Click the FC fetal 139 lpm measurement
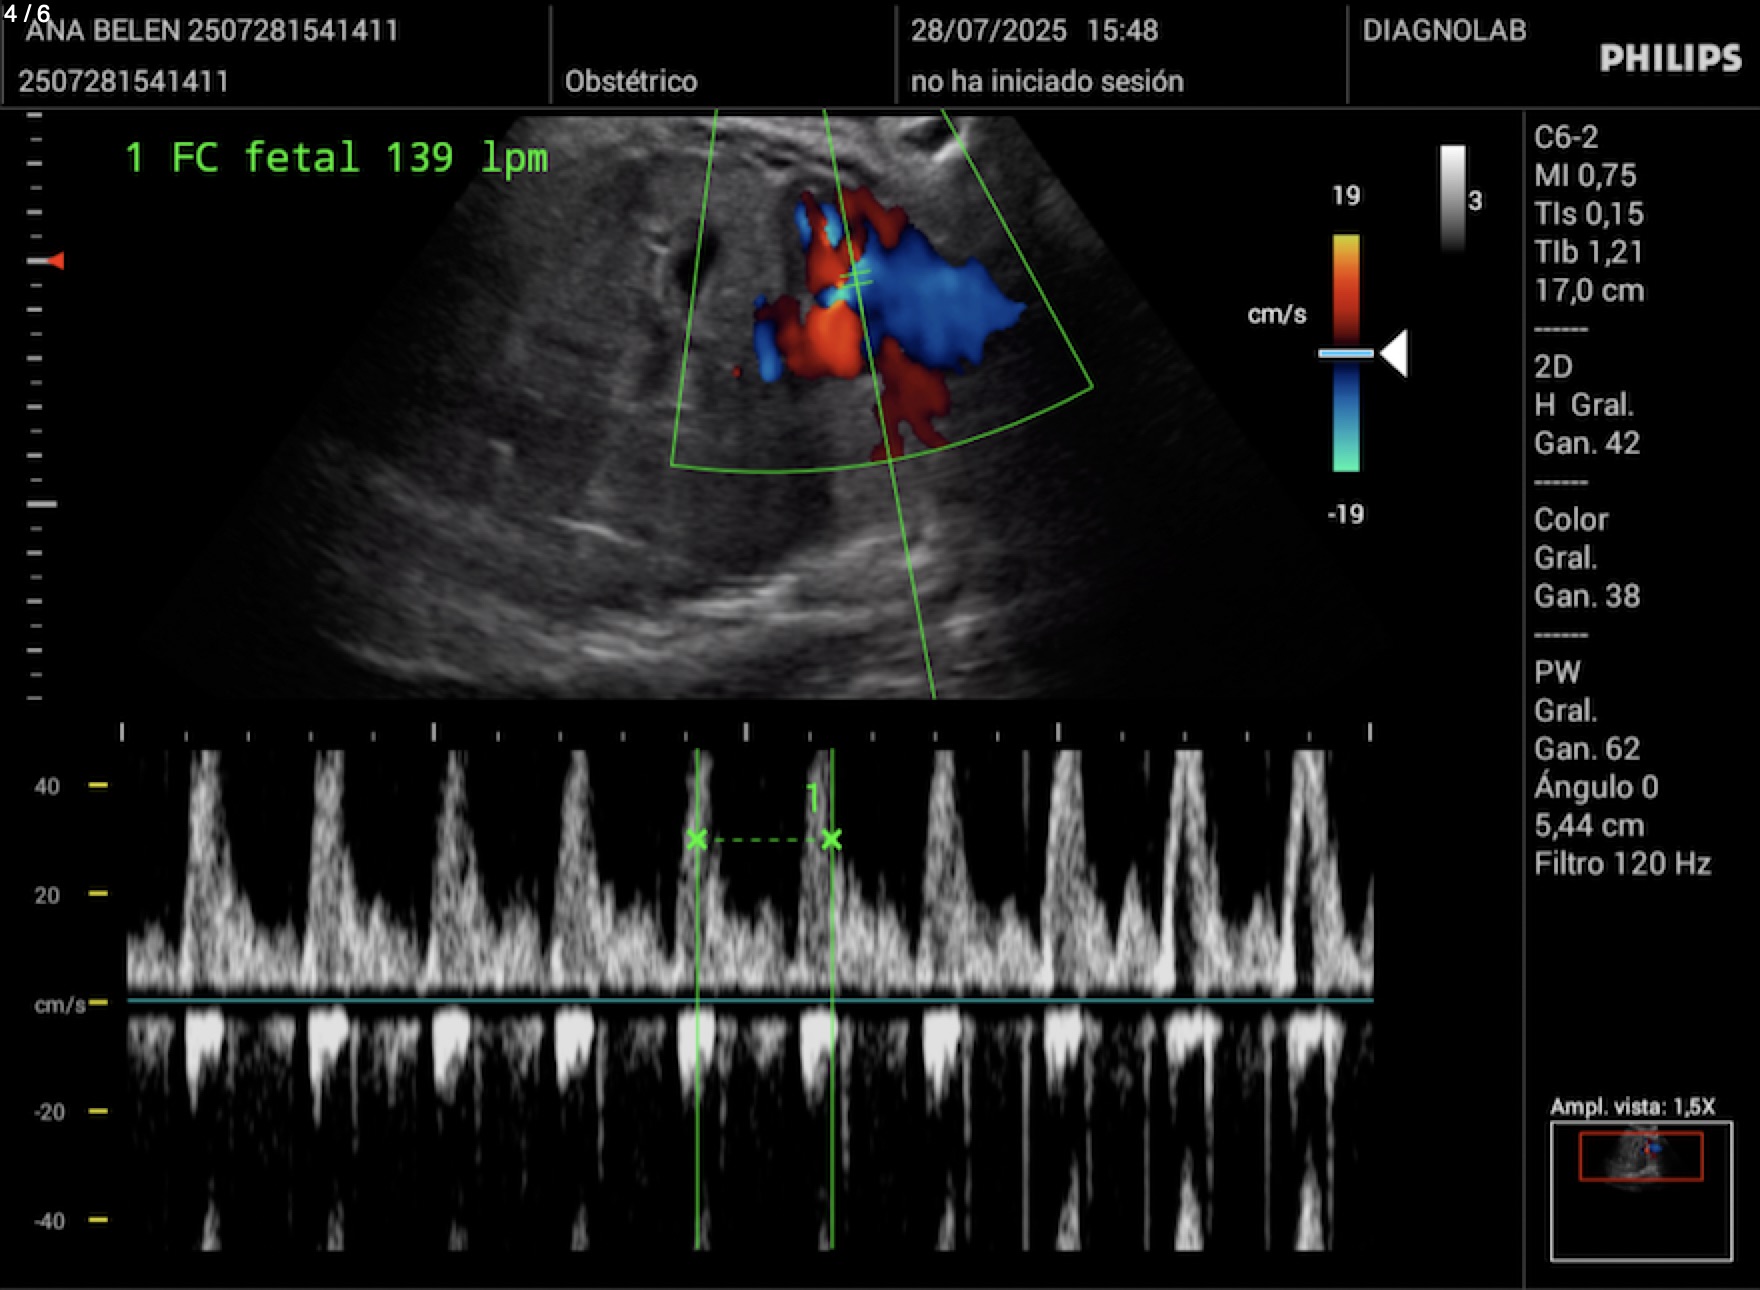 point(336,158)
